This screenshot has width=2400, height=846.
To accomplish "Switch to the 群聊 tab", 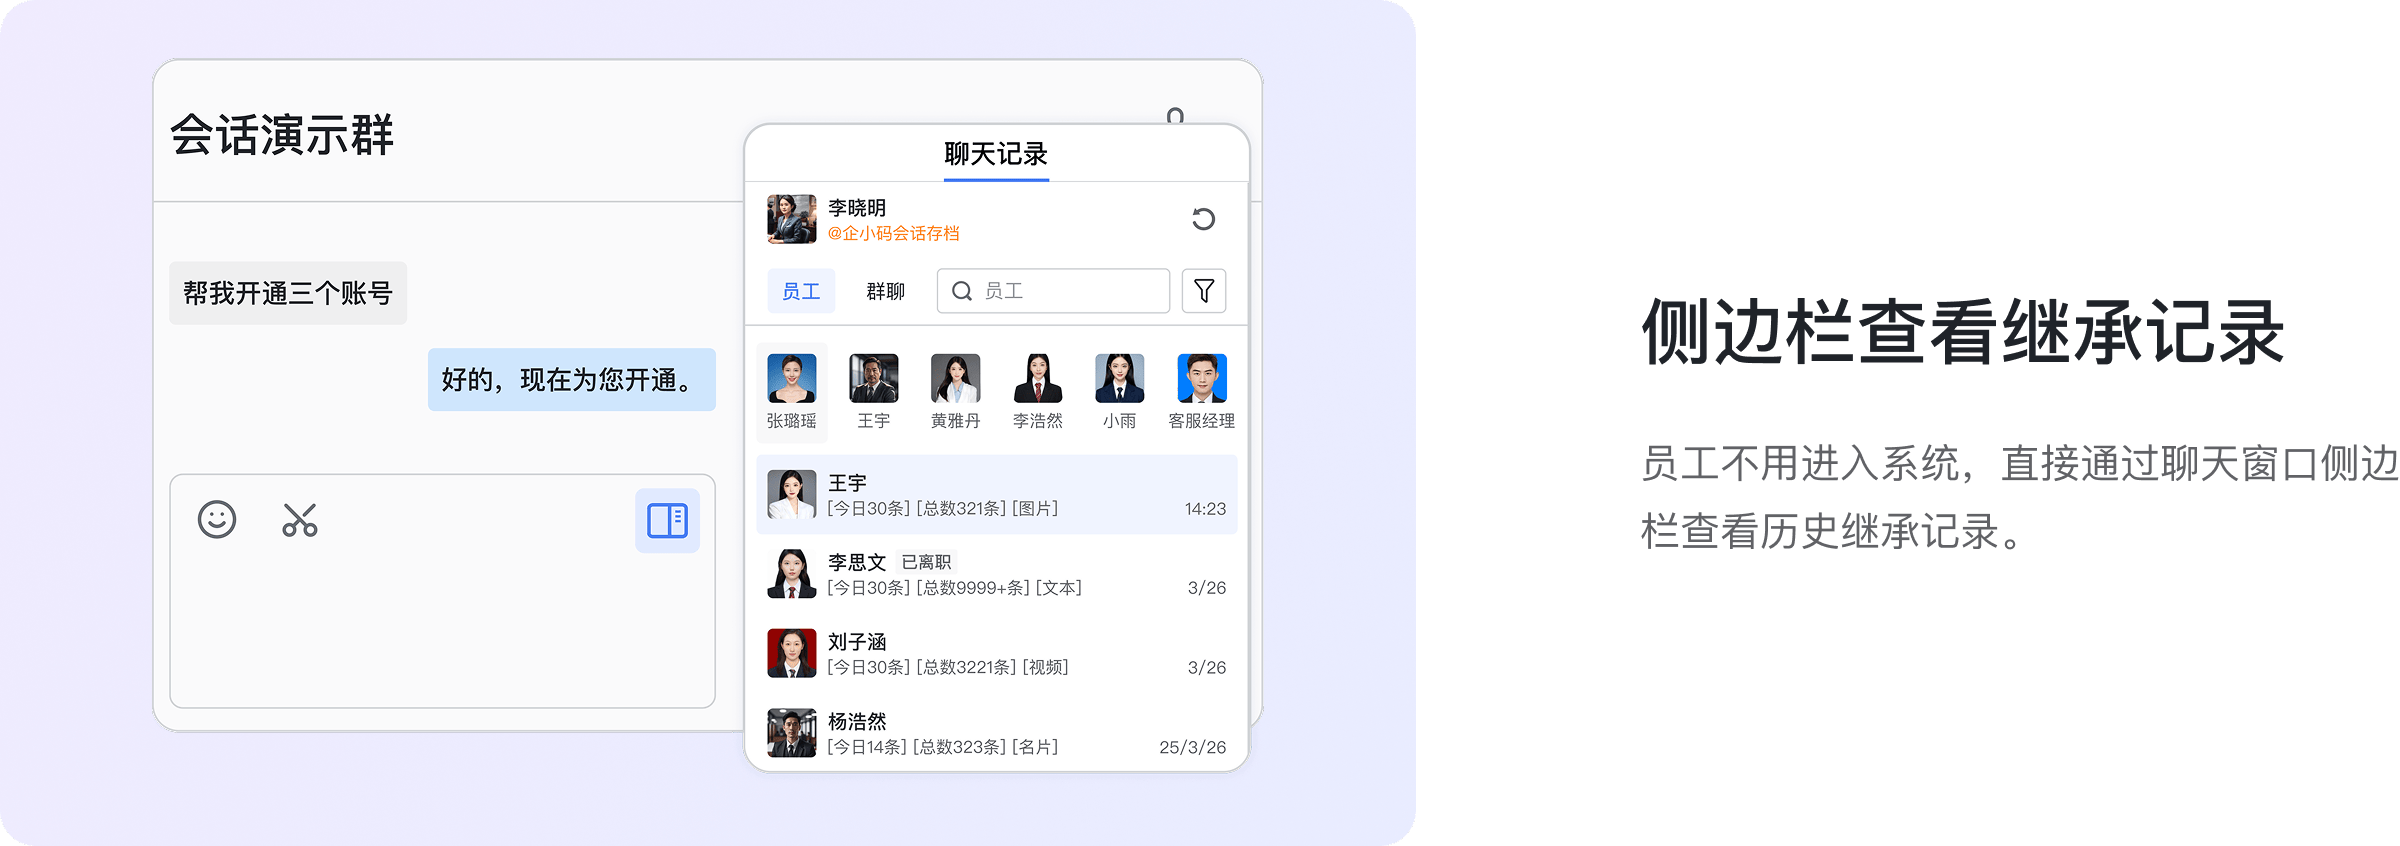I will (x=885, y=291).
